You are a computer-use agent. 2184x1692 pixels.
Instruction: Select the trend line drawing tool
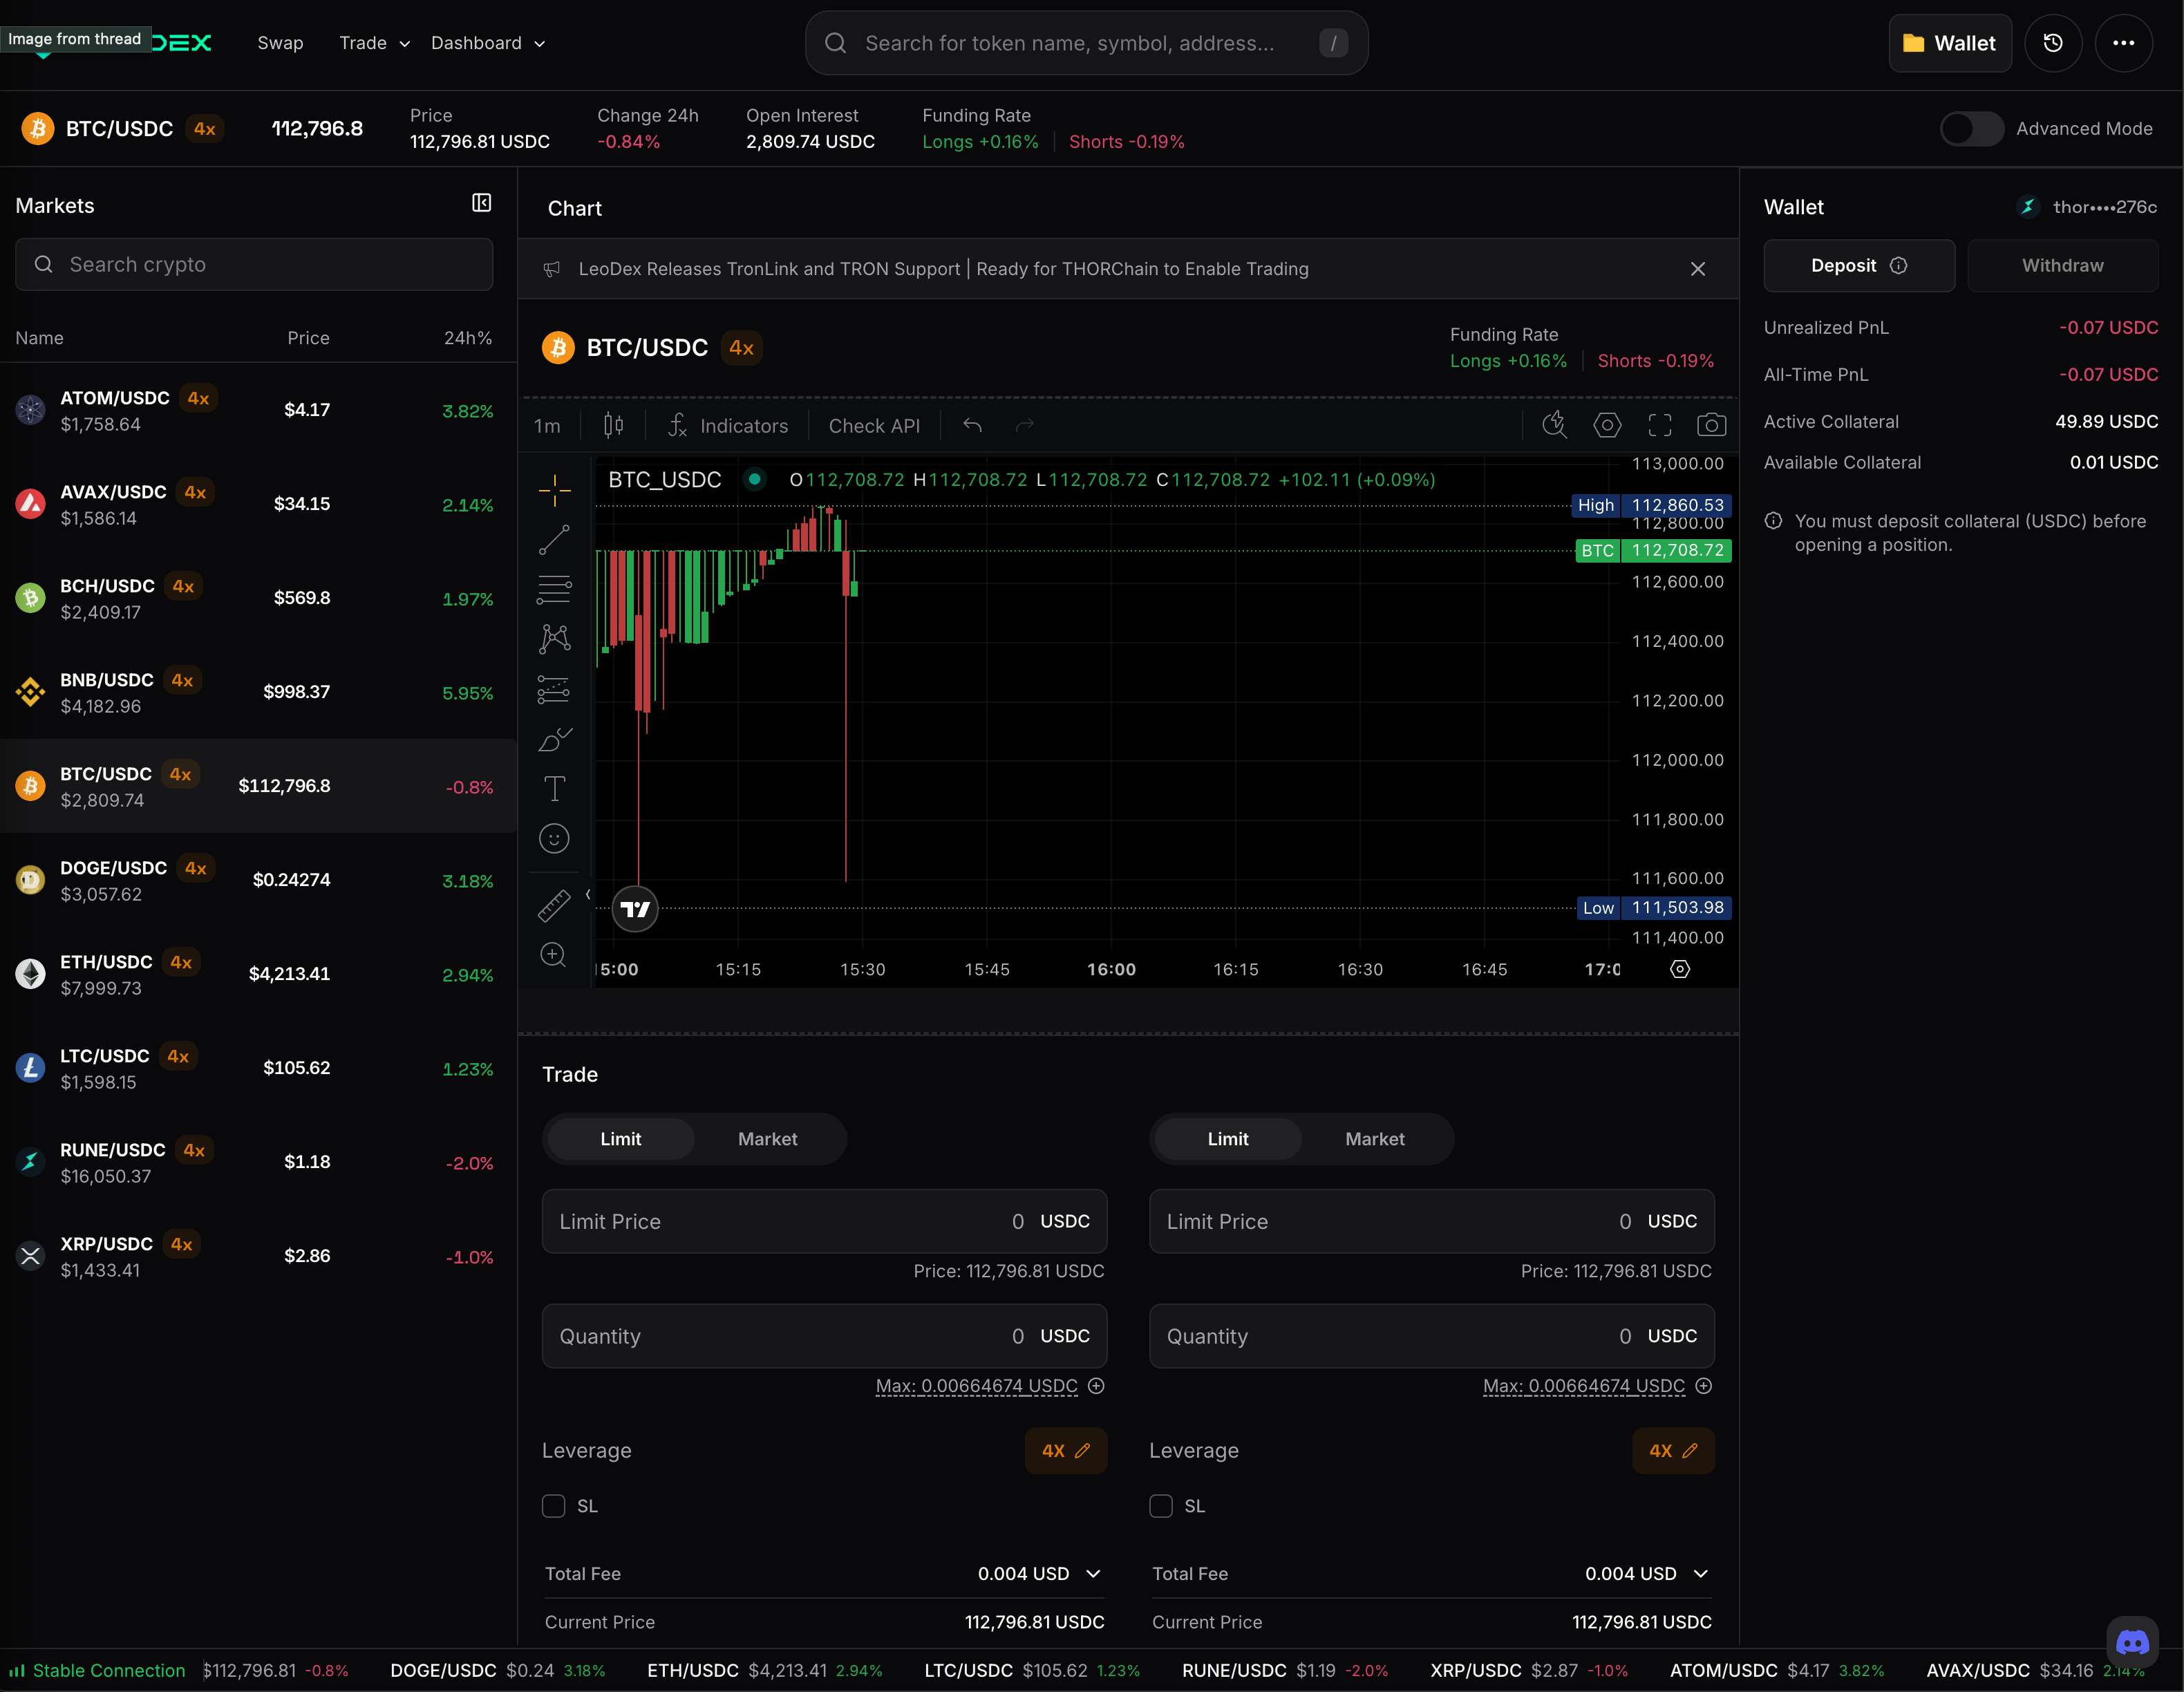point(554,540)
